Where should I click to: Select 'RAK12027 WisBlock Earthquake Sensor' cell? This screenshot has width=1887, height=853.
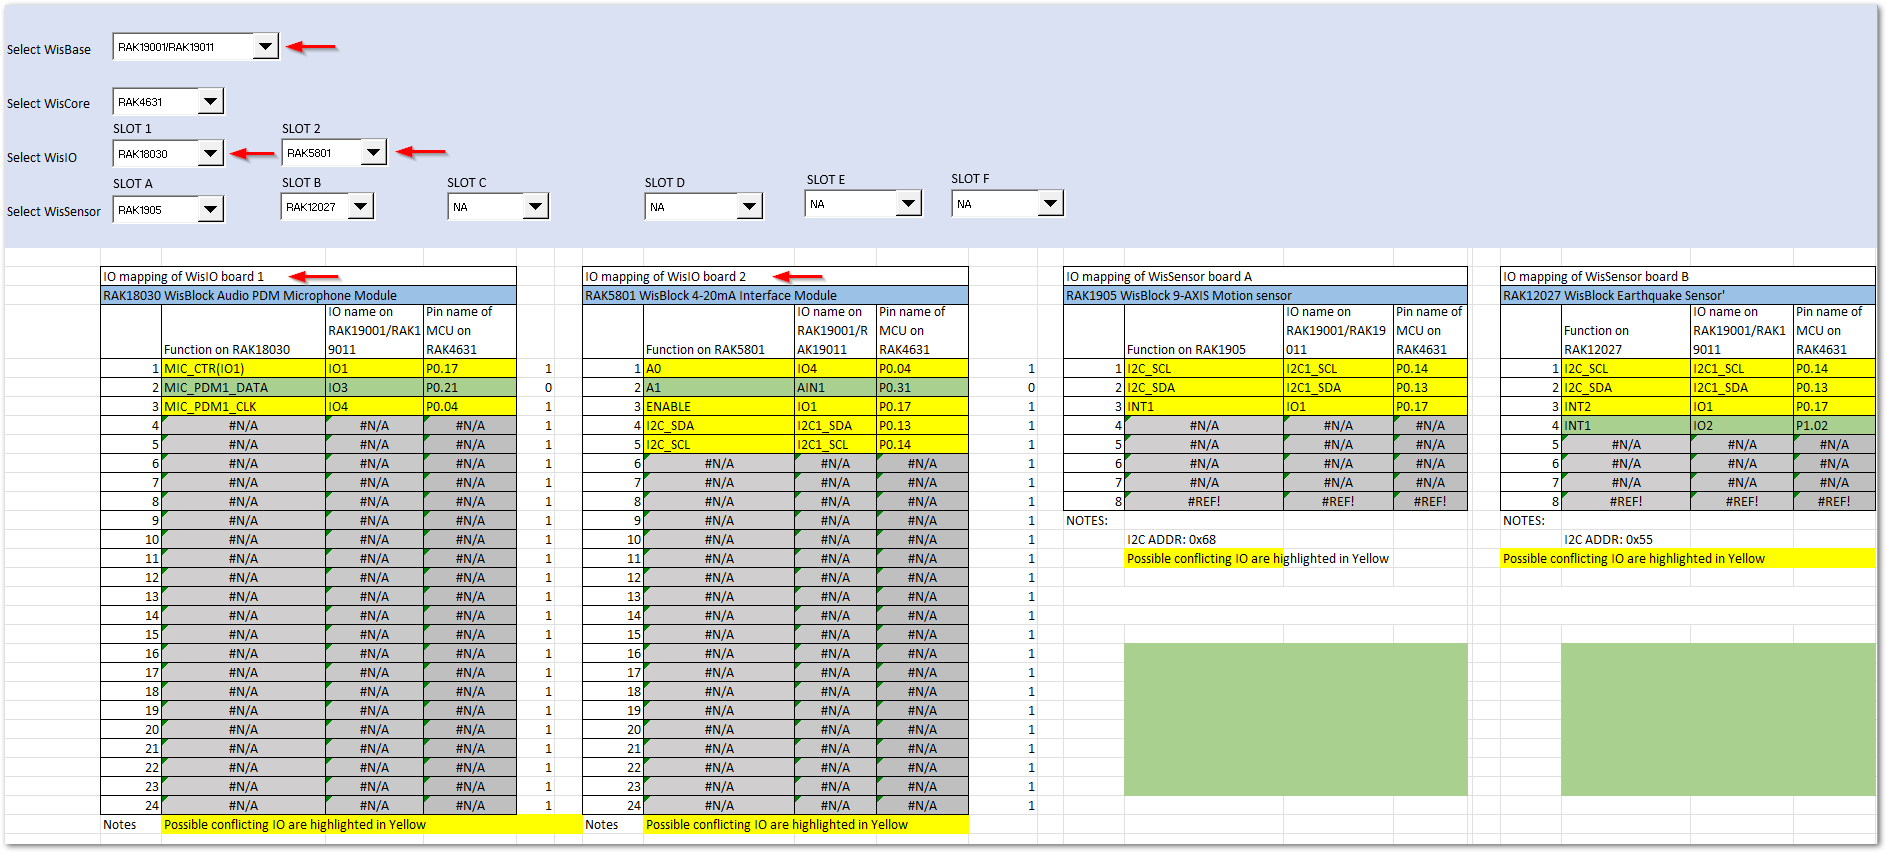(x=1688, y=295)
